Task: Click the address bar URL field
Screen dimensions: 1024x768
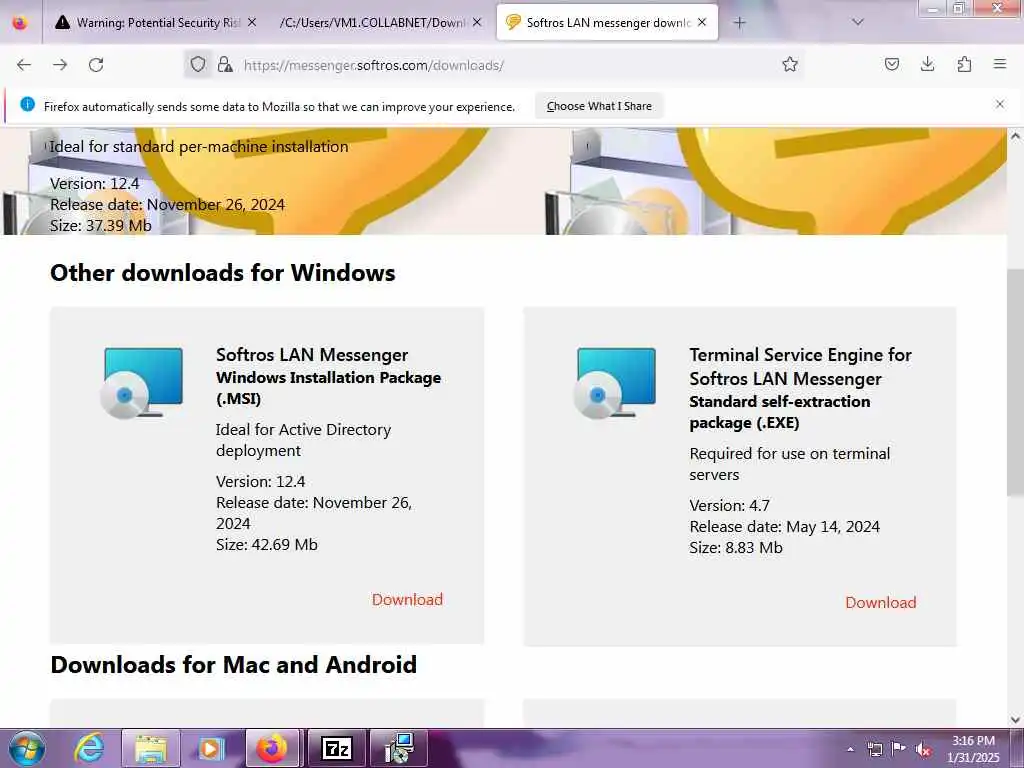Action: pyautogui.click(x=496, y=65)
